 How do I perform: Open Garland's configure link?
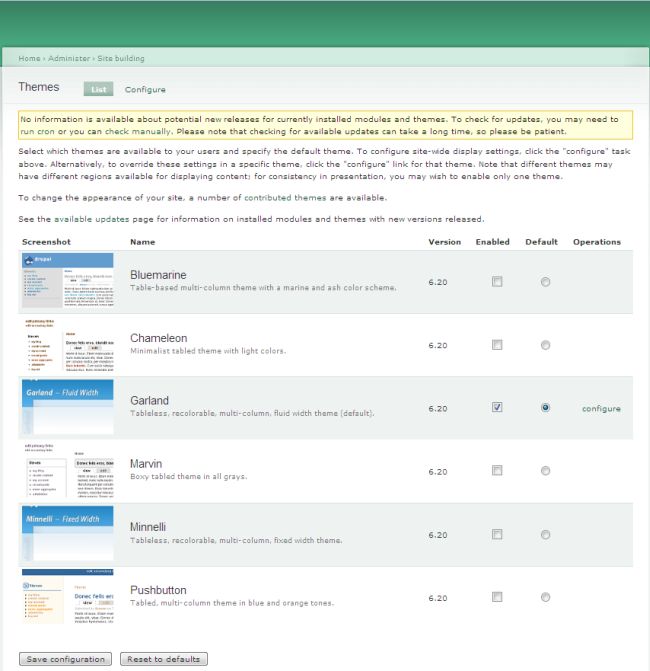click(601, 409)
